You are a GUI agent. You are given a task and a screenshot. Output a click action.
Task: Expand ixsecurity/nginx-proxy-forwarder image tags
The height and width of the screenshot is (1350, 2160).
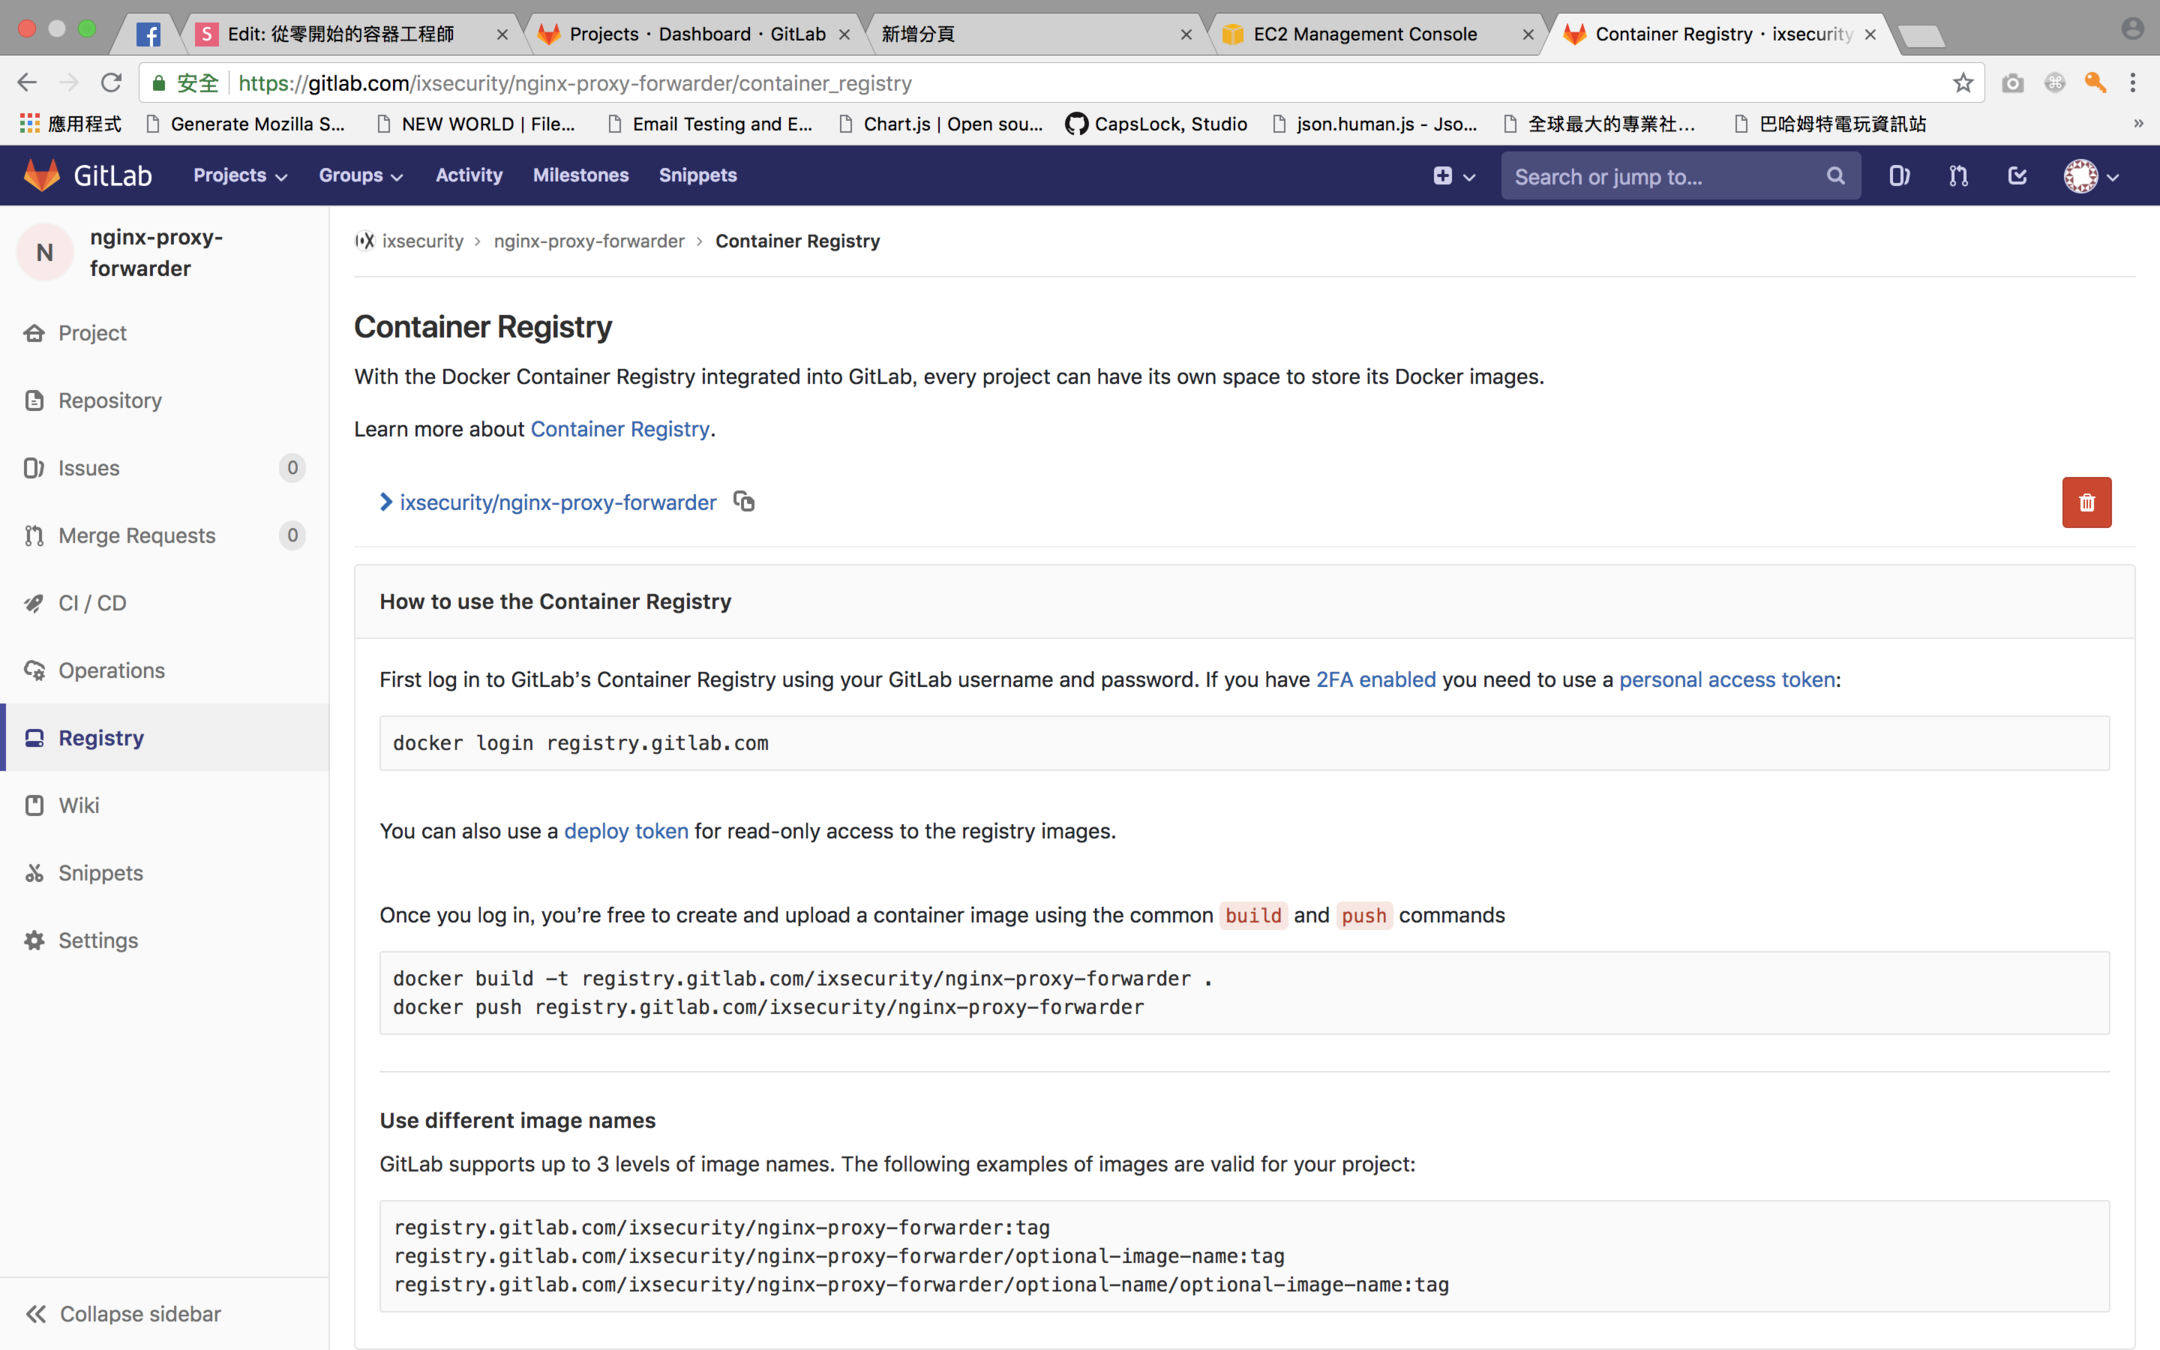tap(386, 502)
